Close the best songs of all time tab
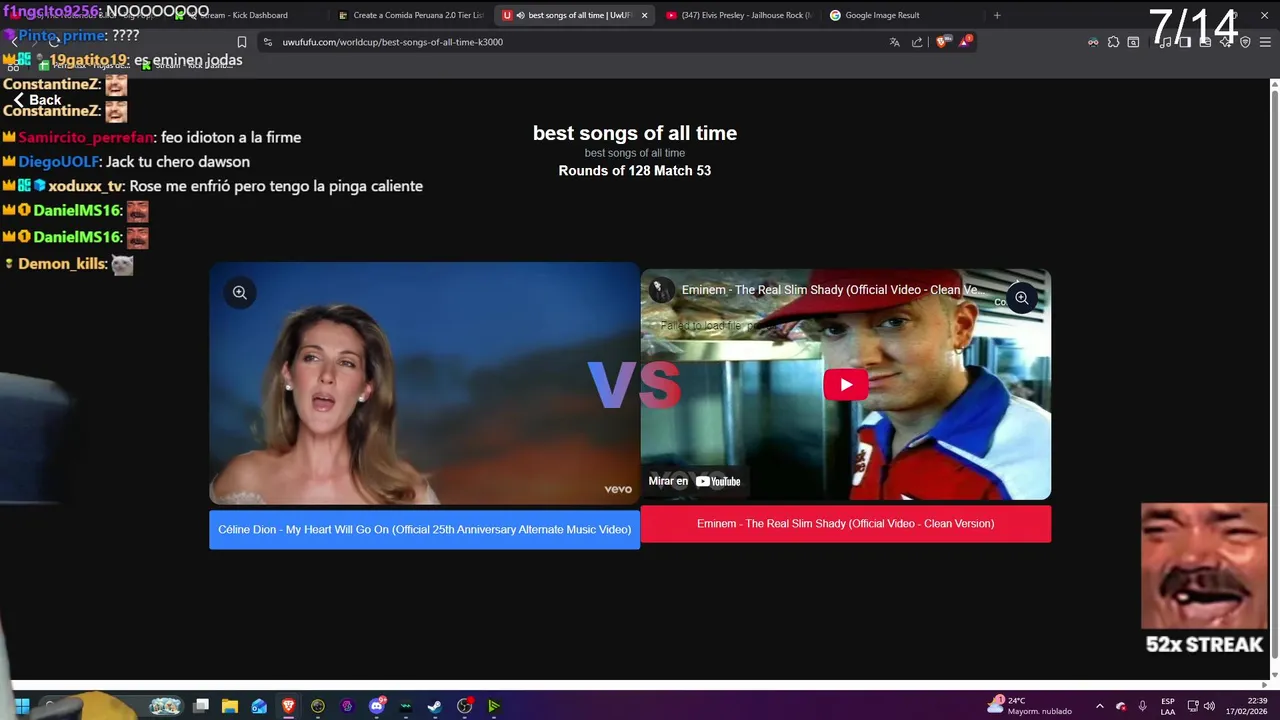This screenshot has height=720, width=1280. coord(644,15)
